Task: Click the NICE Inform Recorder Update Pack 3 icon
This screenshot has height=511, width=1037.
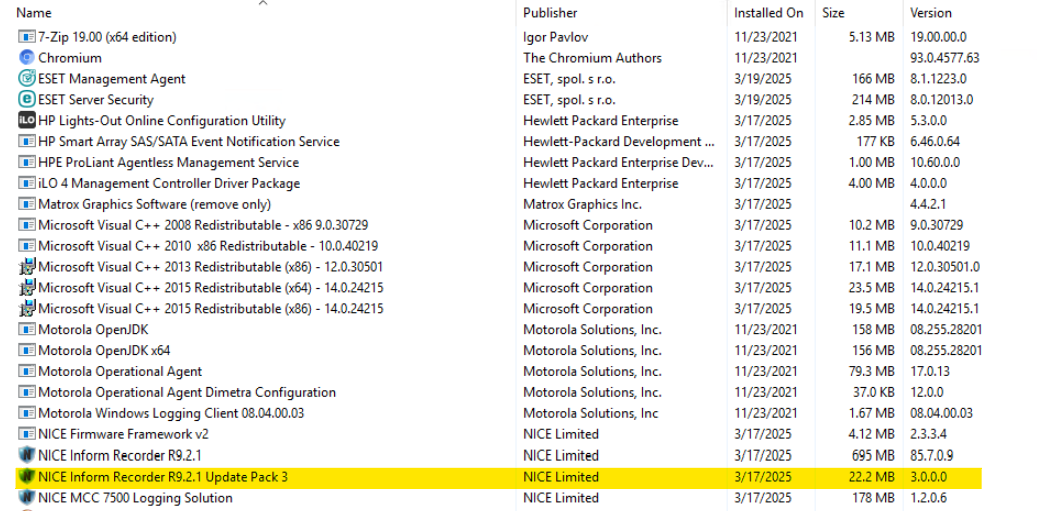Action: coord(27,477)
